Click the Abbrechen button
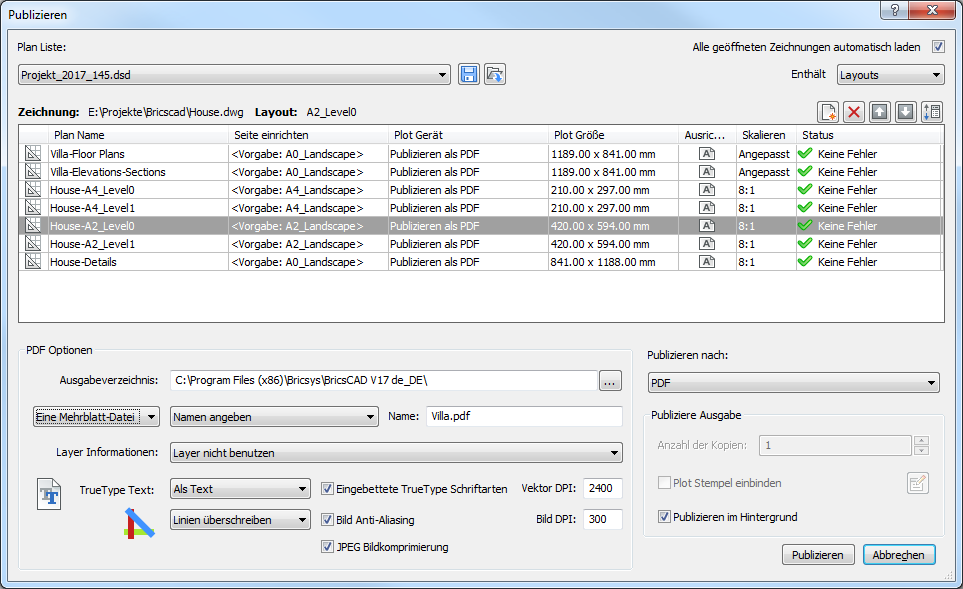The width and height of the screenshot is (963, 589). 899,555
